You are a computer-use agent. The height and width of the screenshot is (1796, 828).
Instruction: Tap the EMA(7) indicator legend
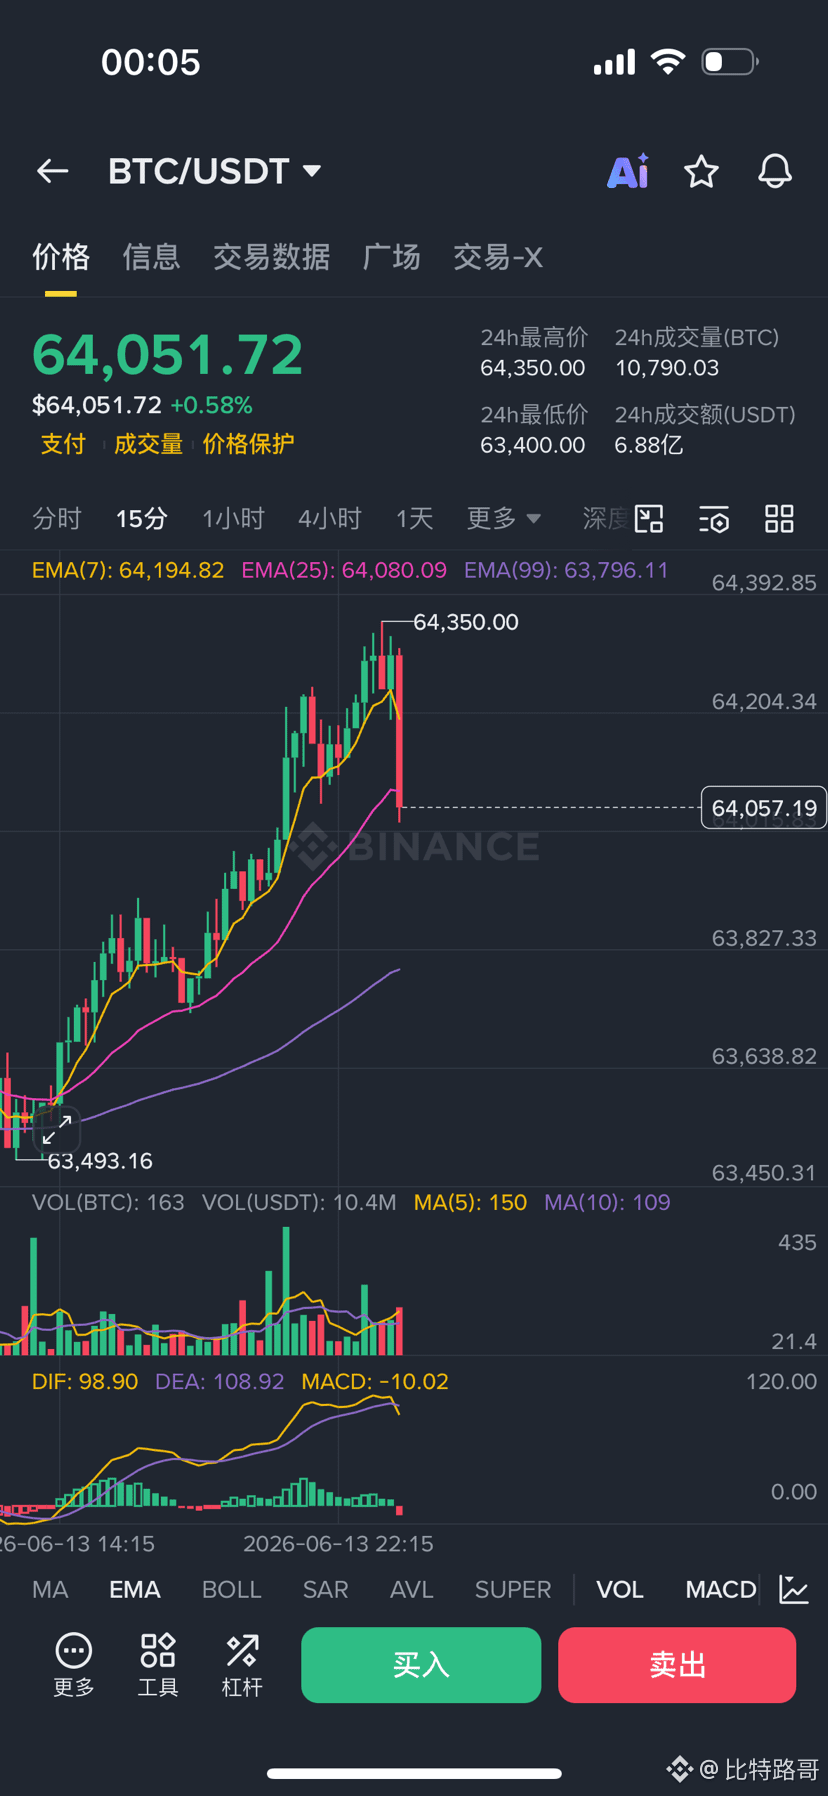pos(128,570)
